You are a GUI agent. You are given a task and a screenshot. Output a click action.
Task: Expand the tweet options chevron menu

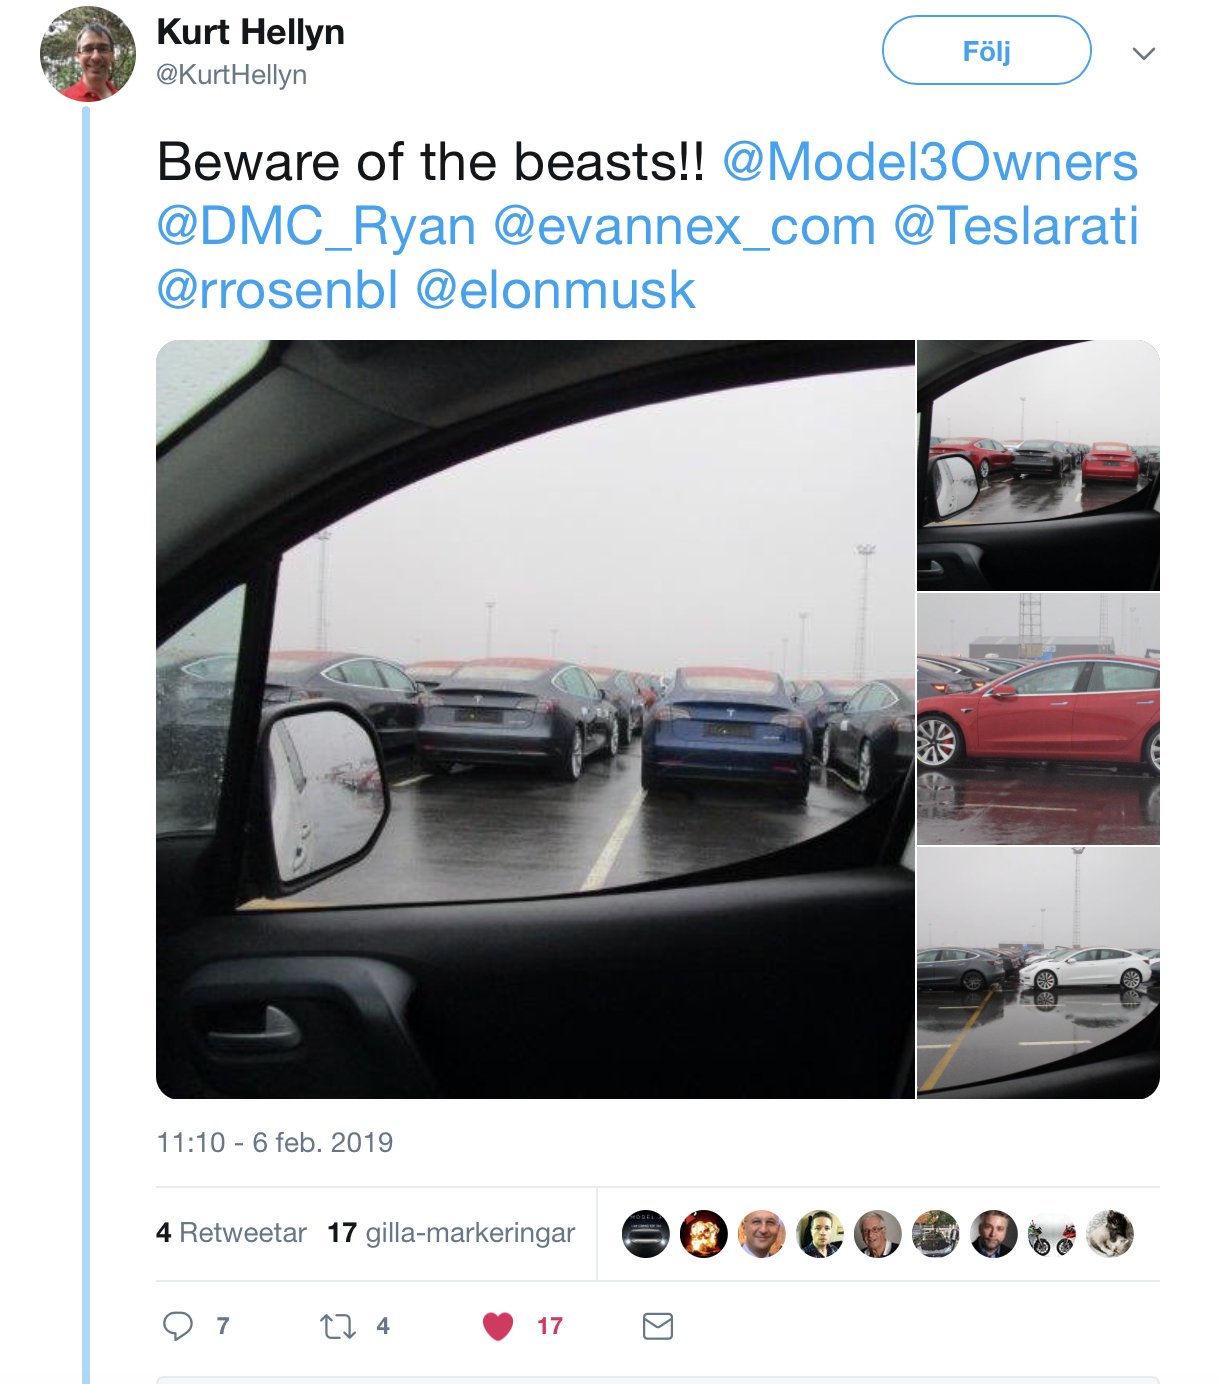[1144, 53]
